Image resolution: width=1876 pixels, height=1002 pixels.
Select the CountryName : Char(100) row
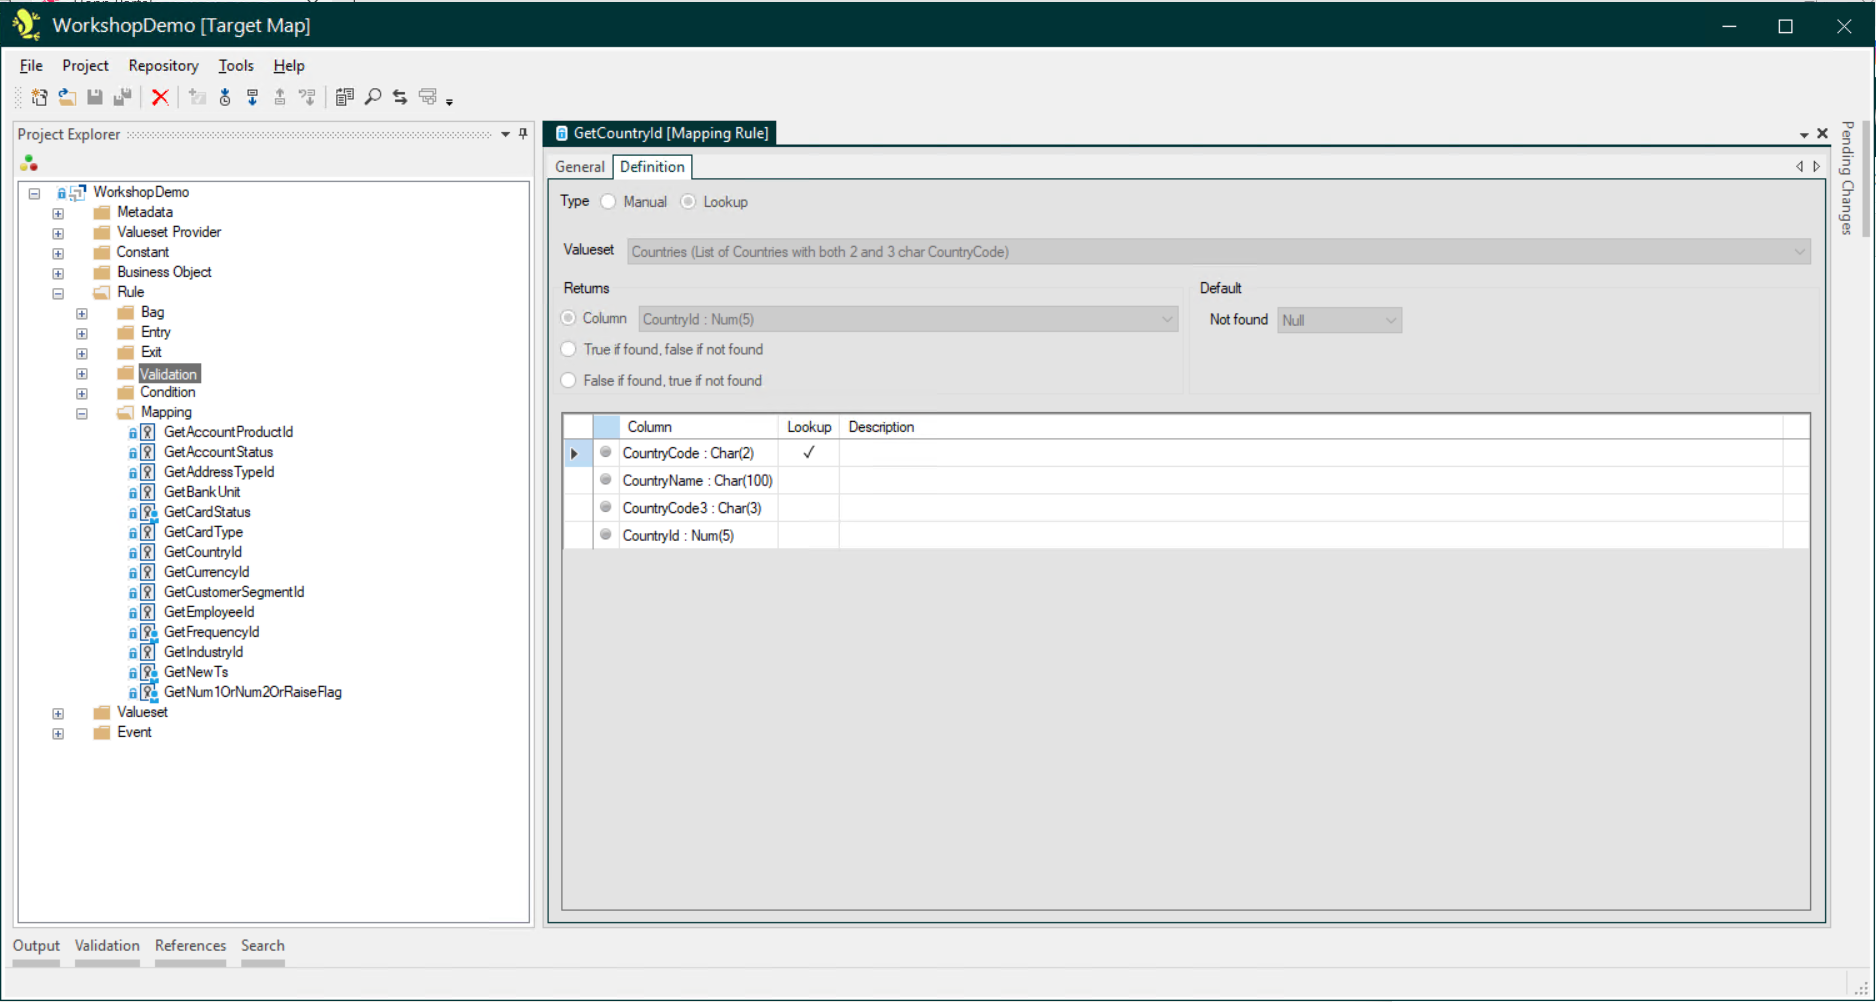click(x=697, y=481)
